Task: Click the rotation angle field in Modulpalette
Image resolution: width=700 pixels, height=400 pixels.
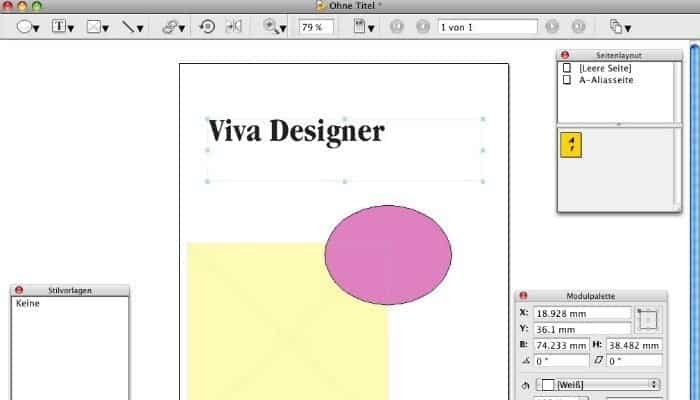Action: (561, 361)
